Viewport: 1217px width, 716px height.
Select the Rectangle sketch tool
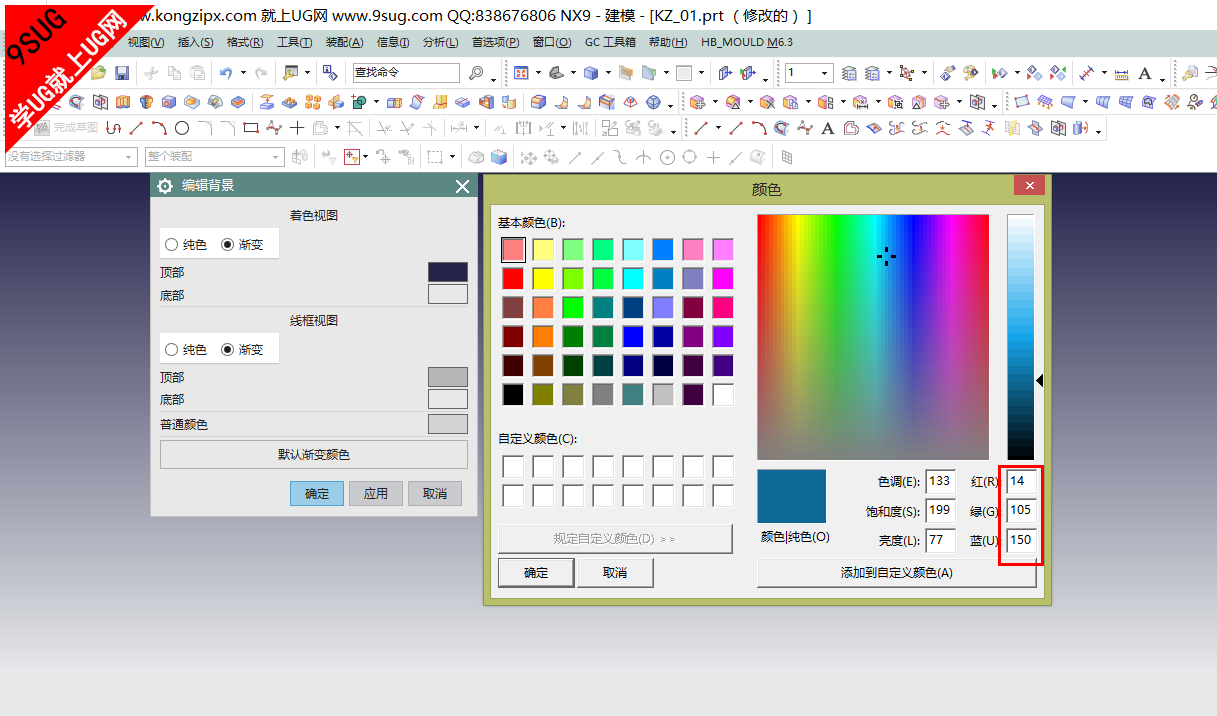[x=251, y=128]
